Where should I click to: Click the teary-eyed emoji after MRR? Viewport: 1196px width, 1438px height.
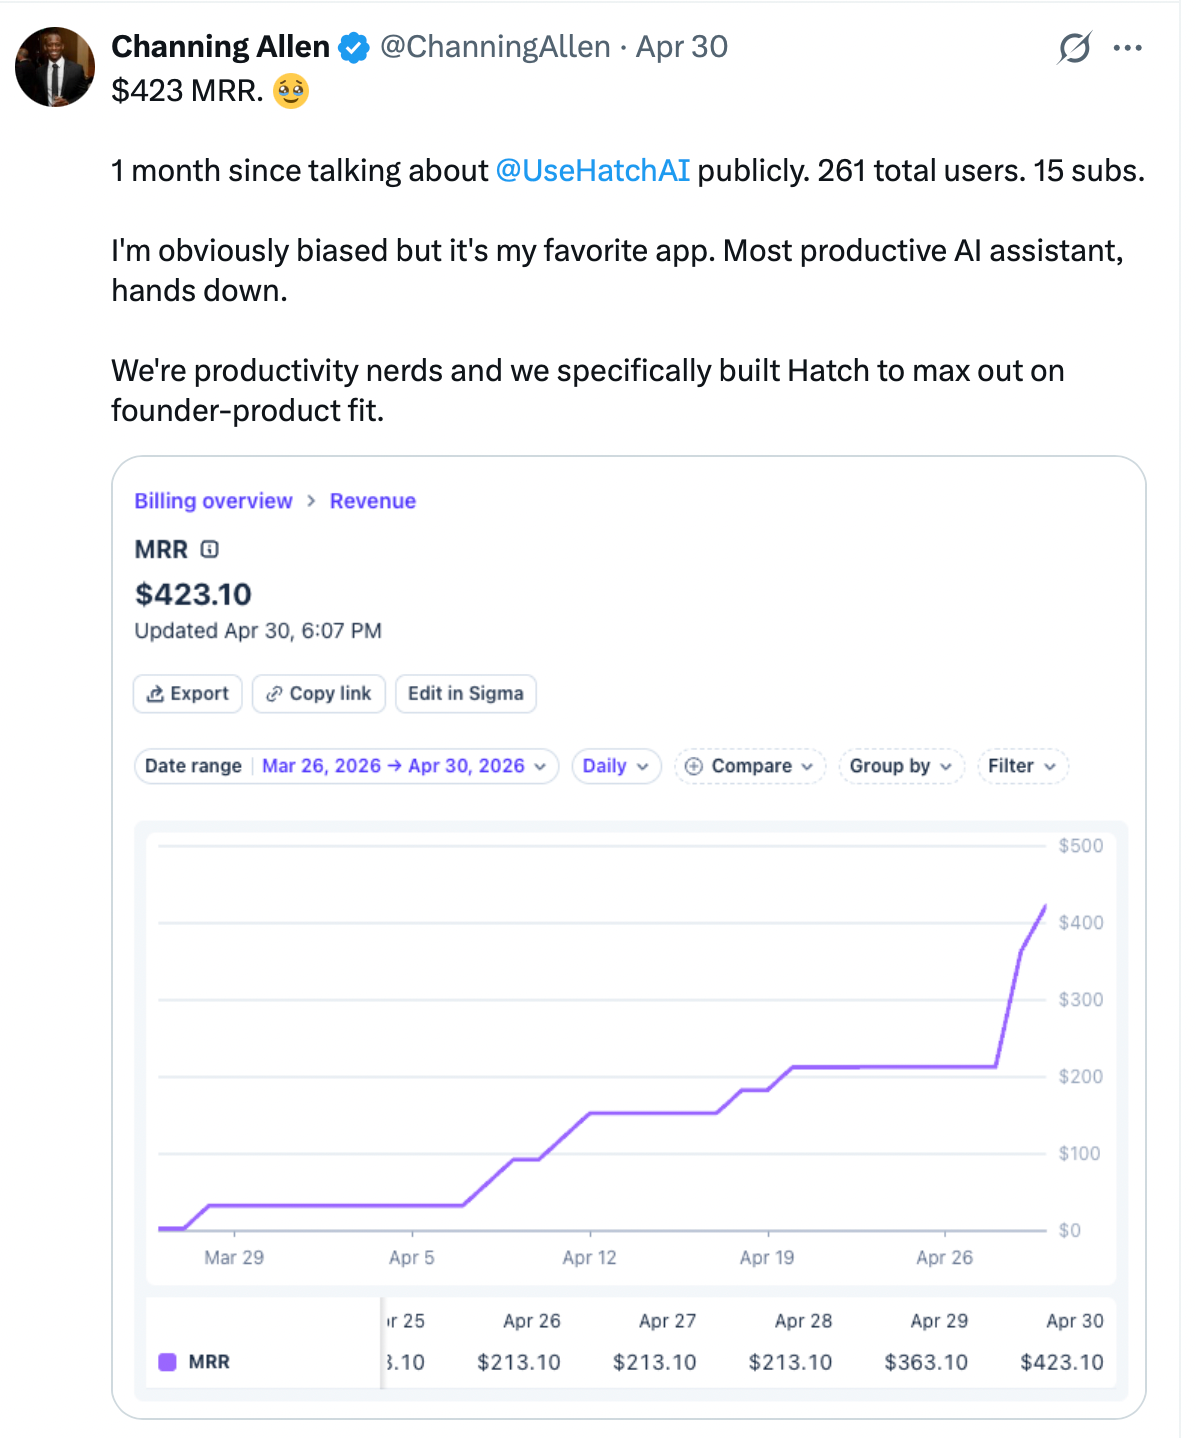(291, 91)
